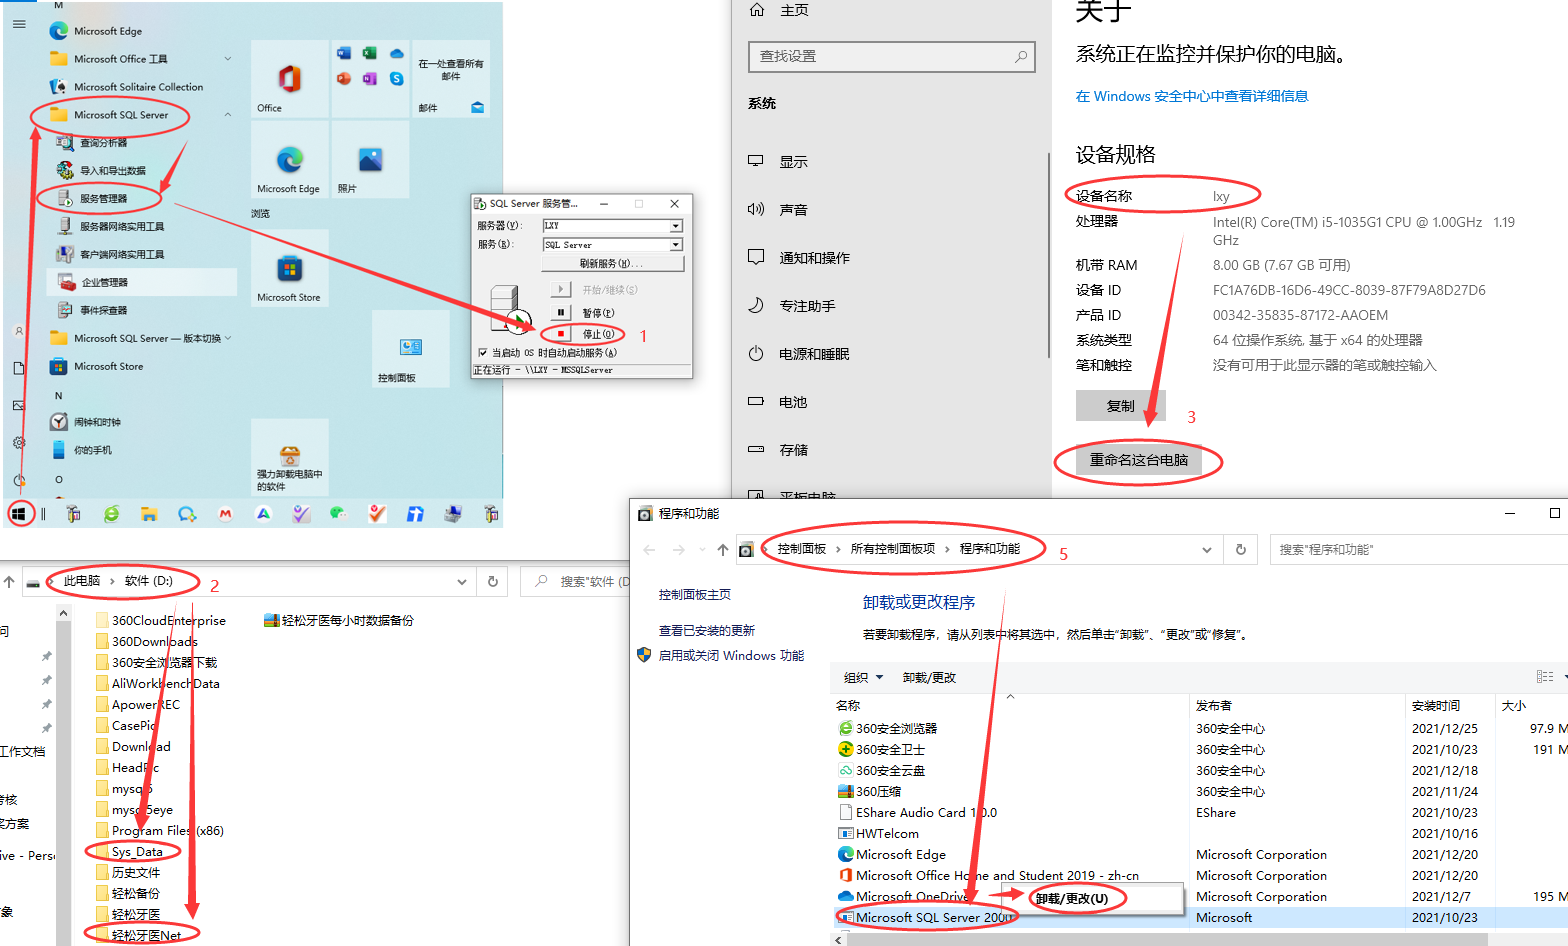Click the Windows Start button on taskbar
The width and height of the screenshot is (1568, 946).
click(x=19, y=514)
